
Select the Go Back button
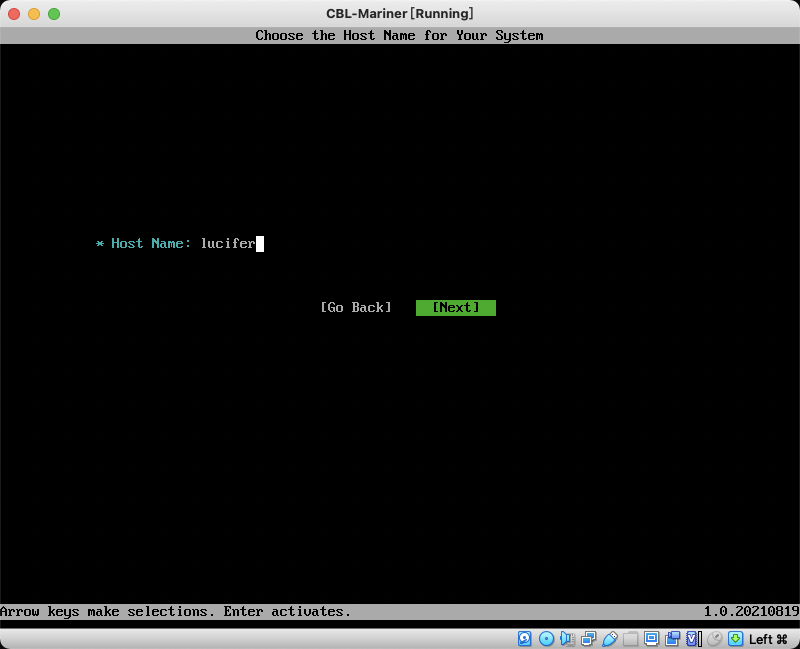356,308
